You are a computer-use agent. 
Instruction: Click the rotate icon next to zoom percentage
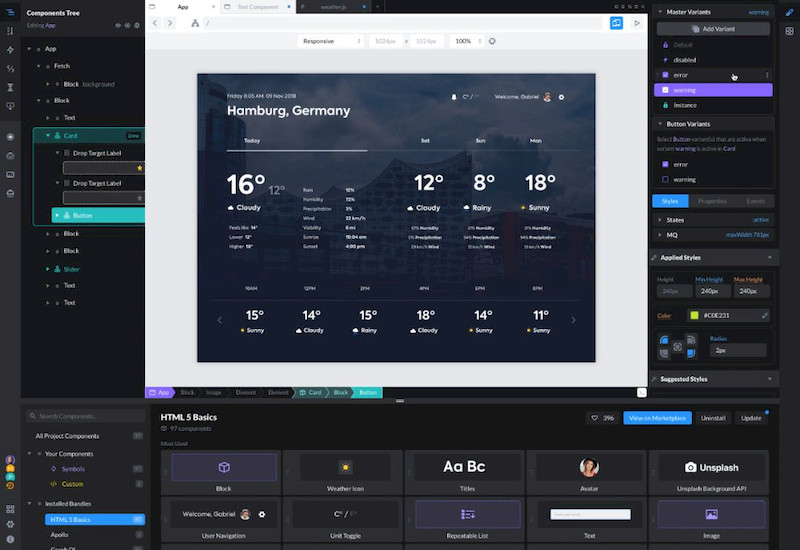(492, 41)
